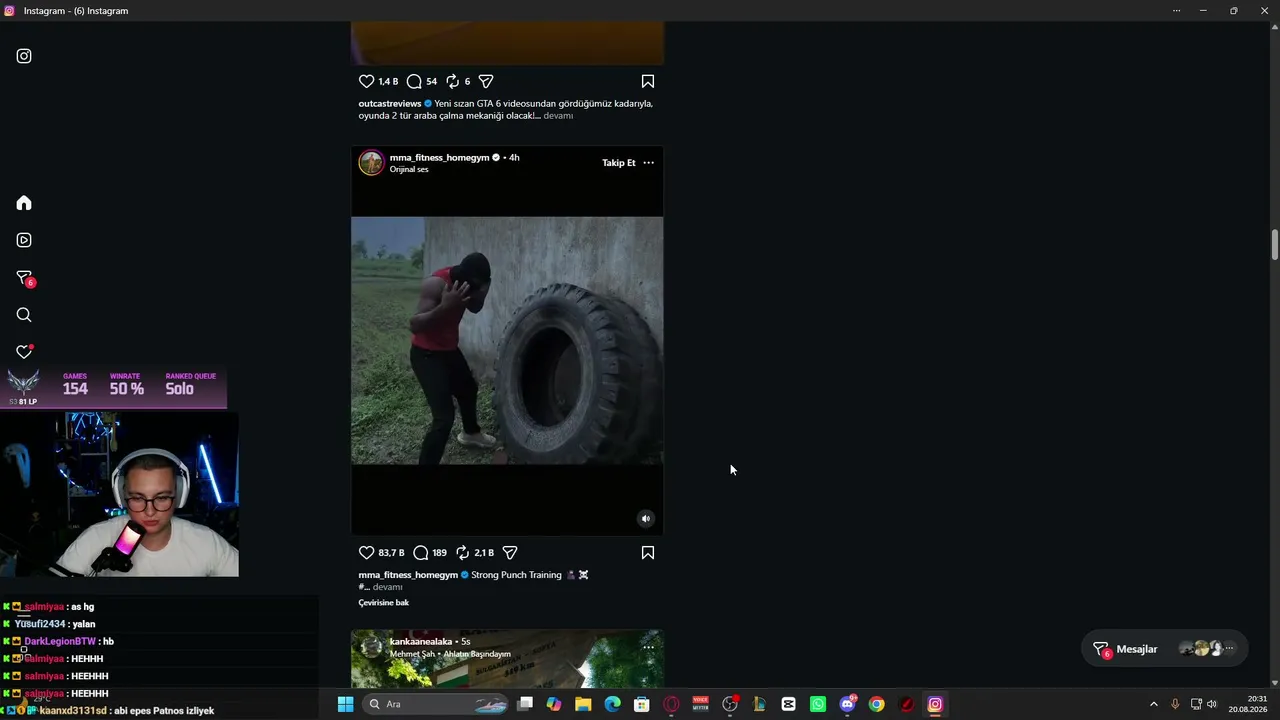Open Opera GX from the taskbar
The width and height of the screenshot is (1280, 720).
[x=671, y=704]
